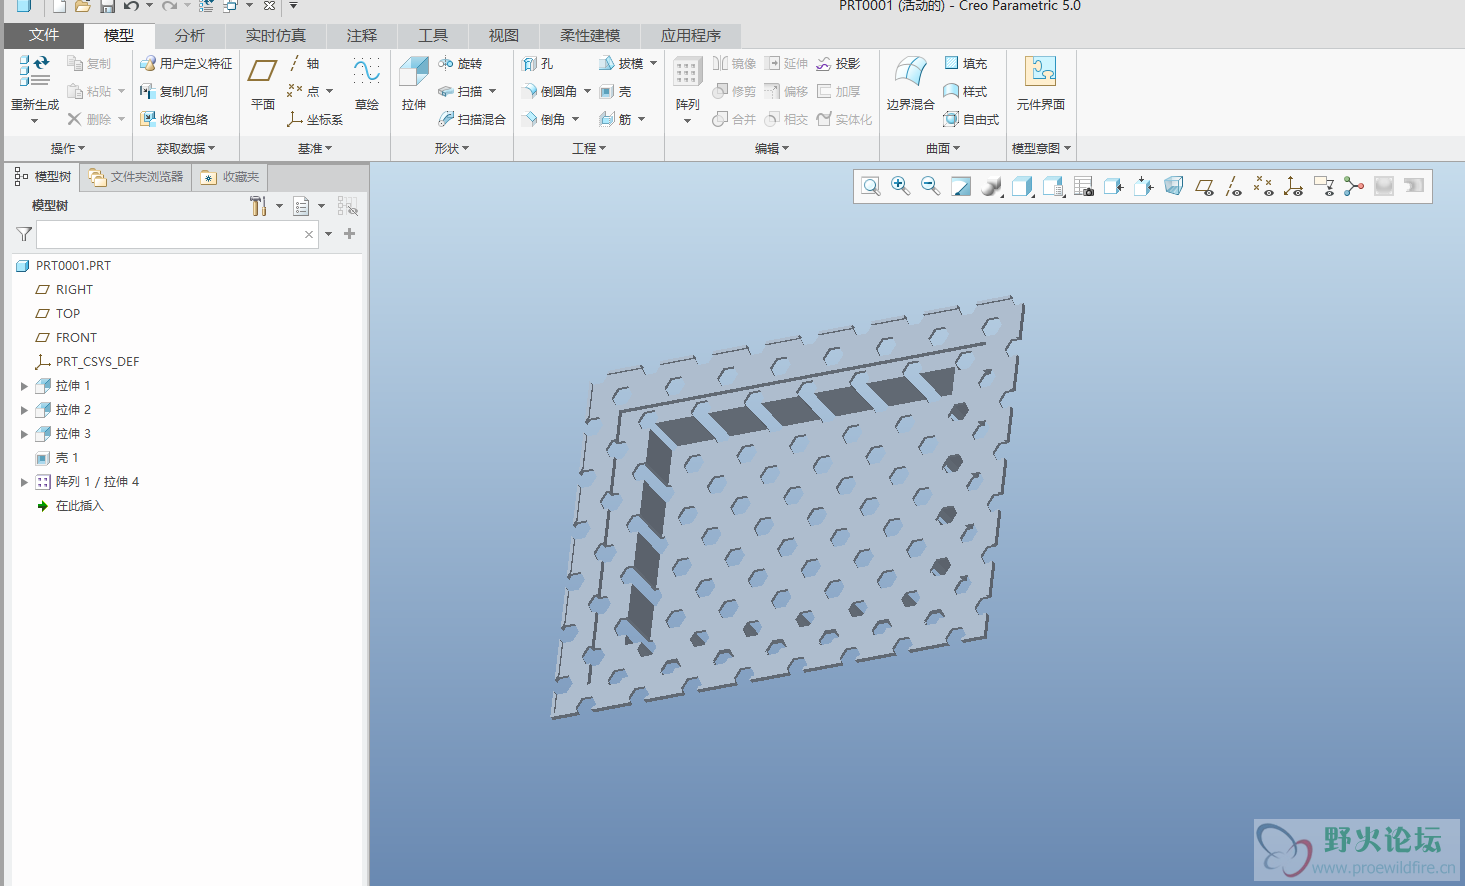Click Copy Geometry (复制几何) button

[x=174, y=91]
